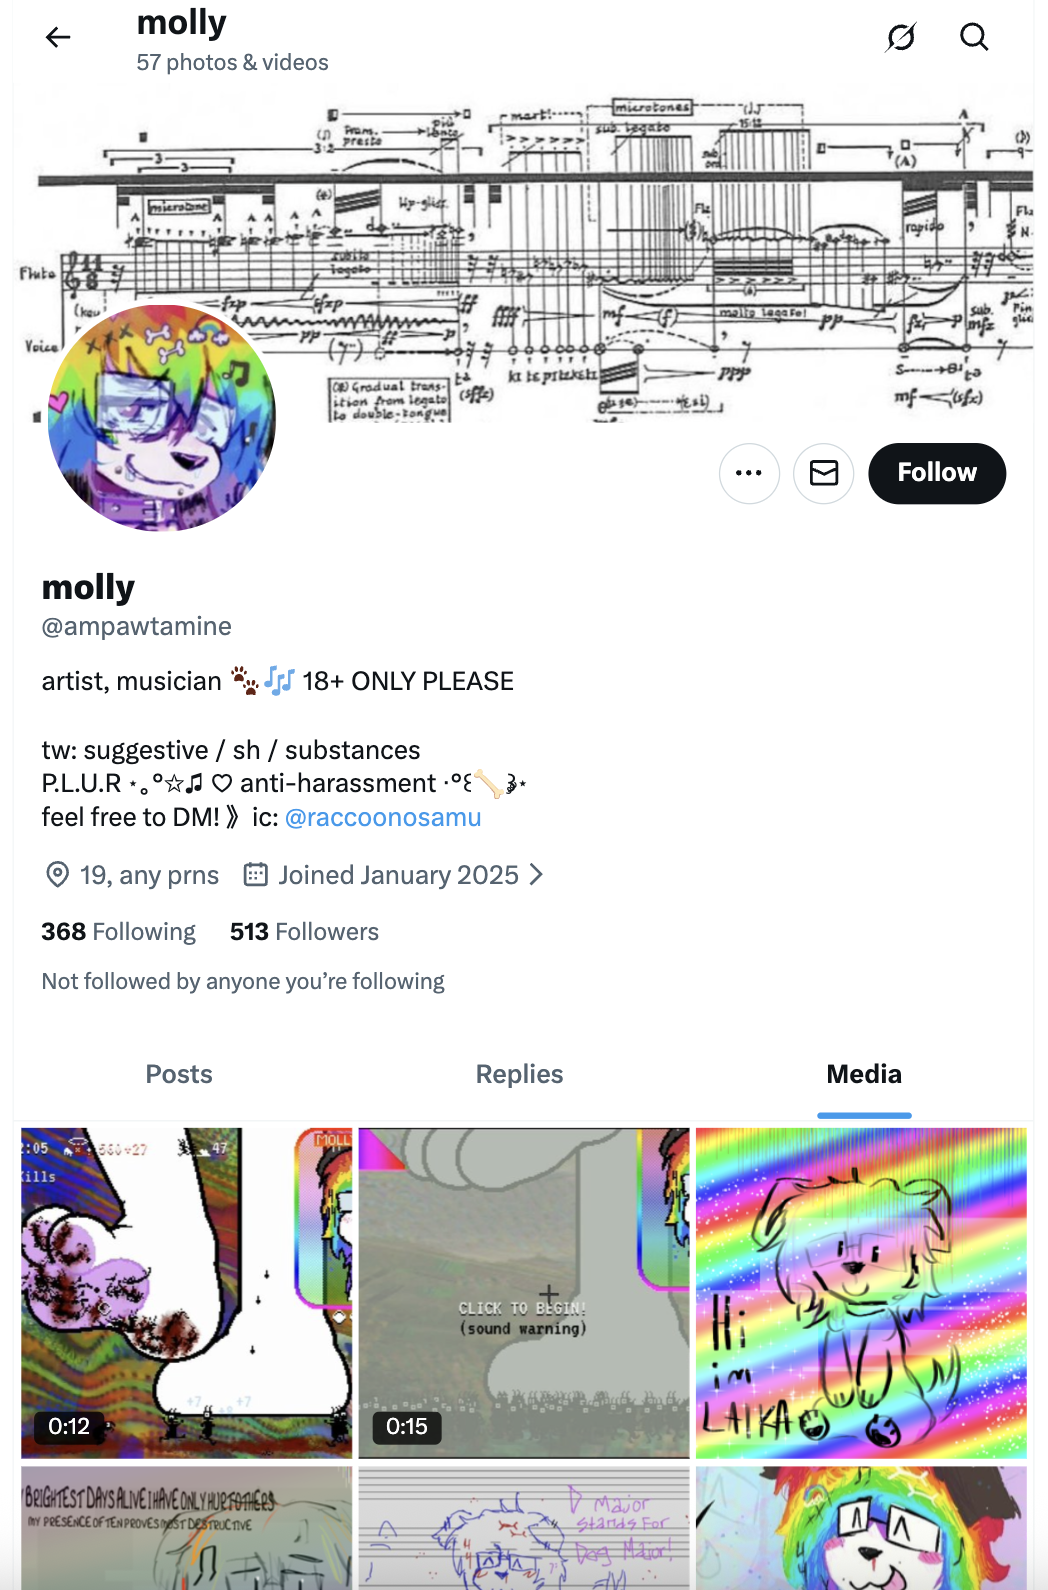Open the @raccoonosamu mention link
This screenshot has width=1048, height=1590.
[383, 818]
